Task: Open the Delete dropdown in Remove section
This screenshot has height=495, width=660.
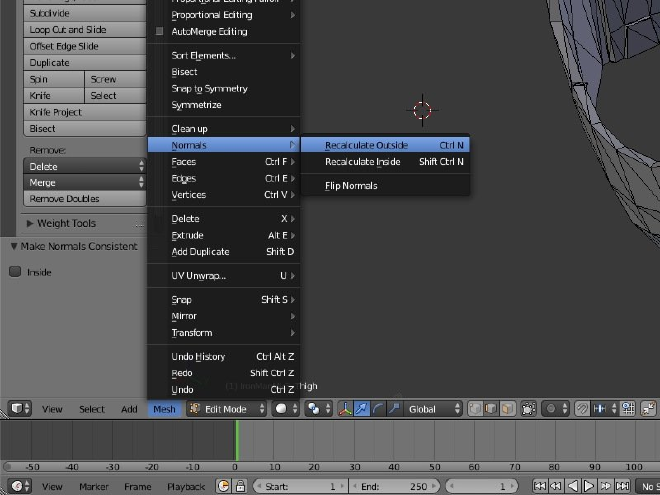Action: 85,166
